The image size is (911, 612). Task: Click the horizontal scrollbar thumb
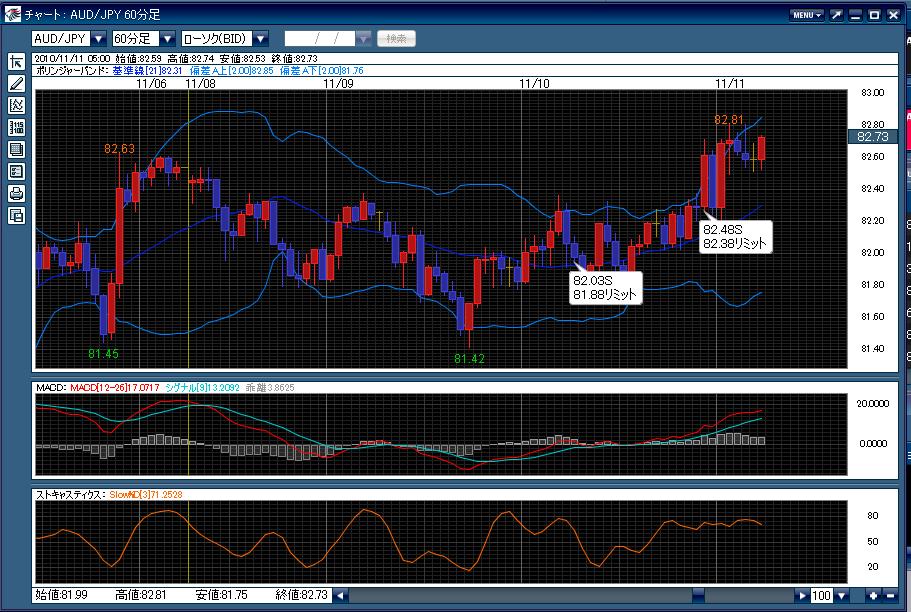698,595
